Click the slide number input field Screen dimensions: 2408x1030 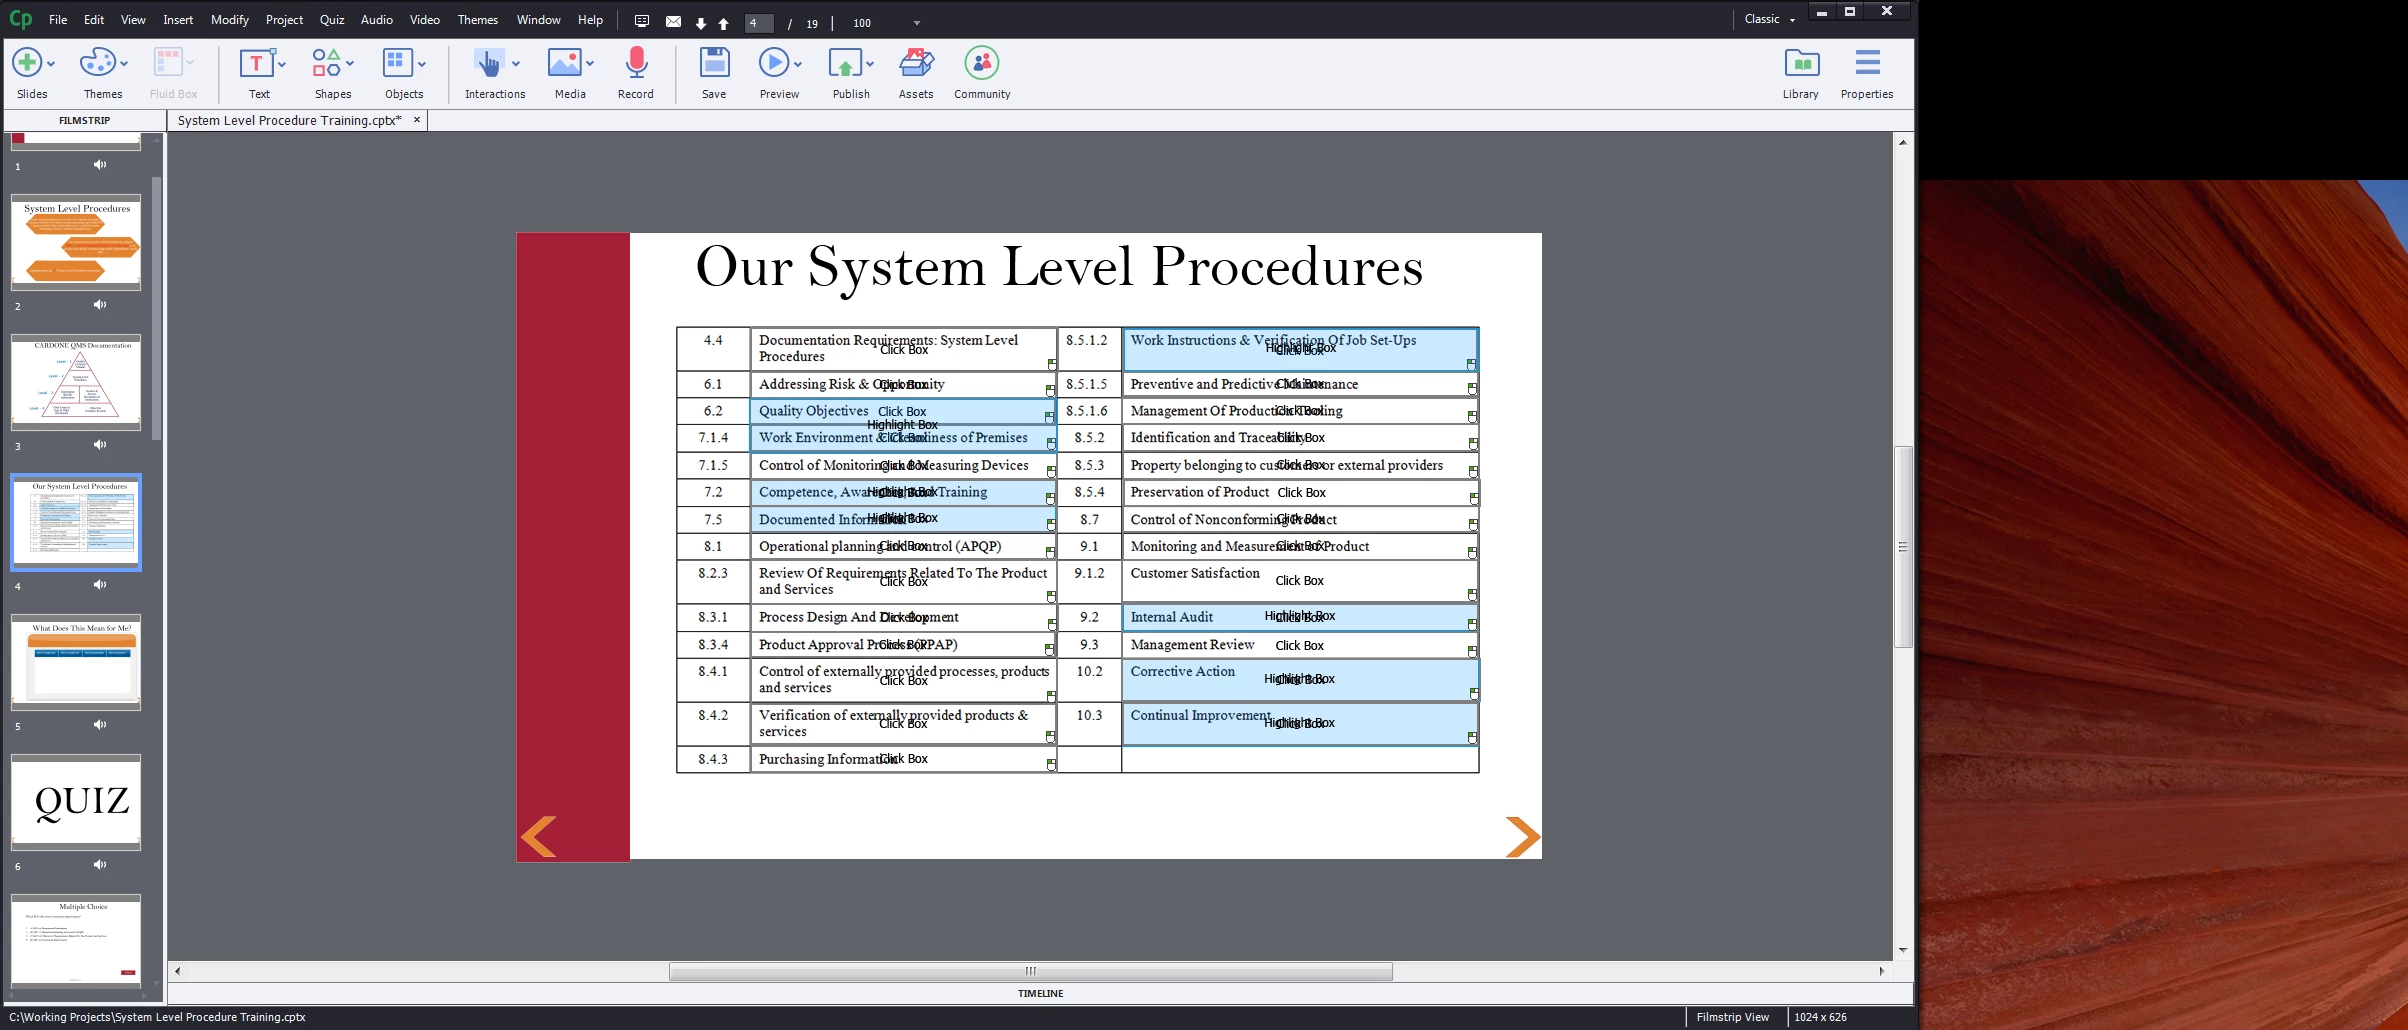click(x=759, y=23)
